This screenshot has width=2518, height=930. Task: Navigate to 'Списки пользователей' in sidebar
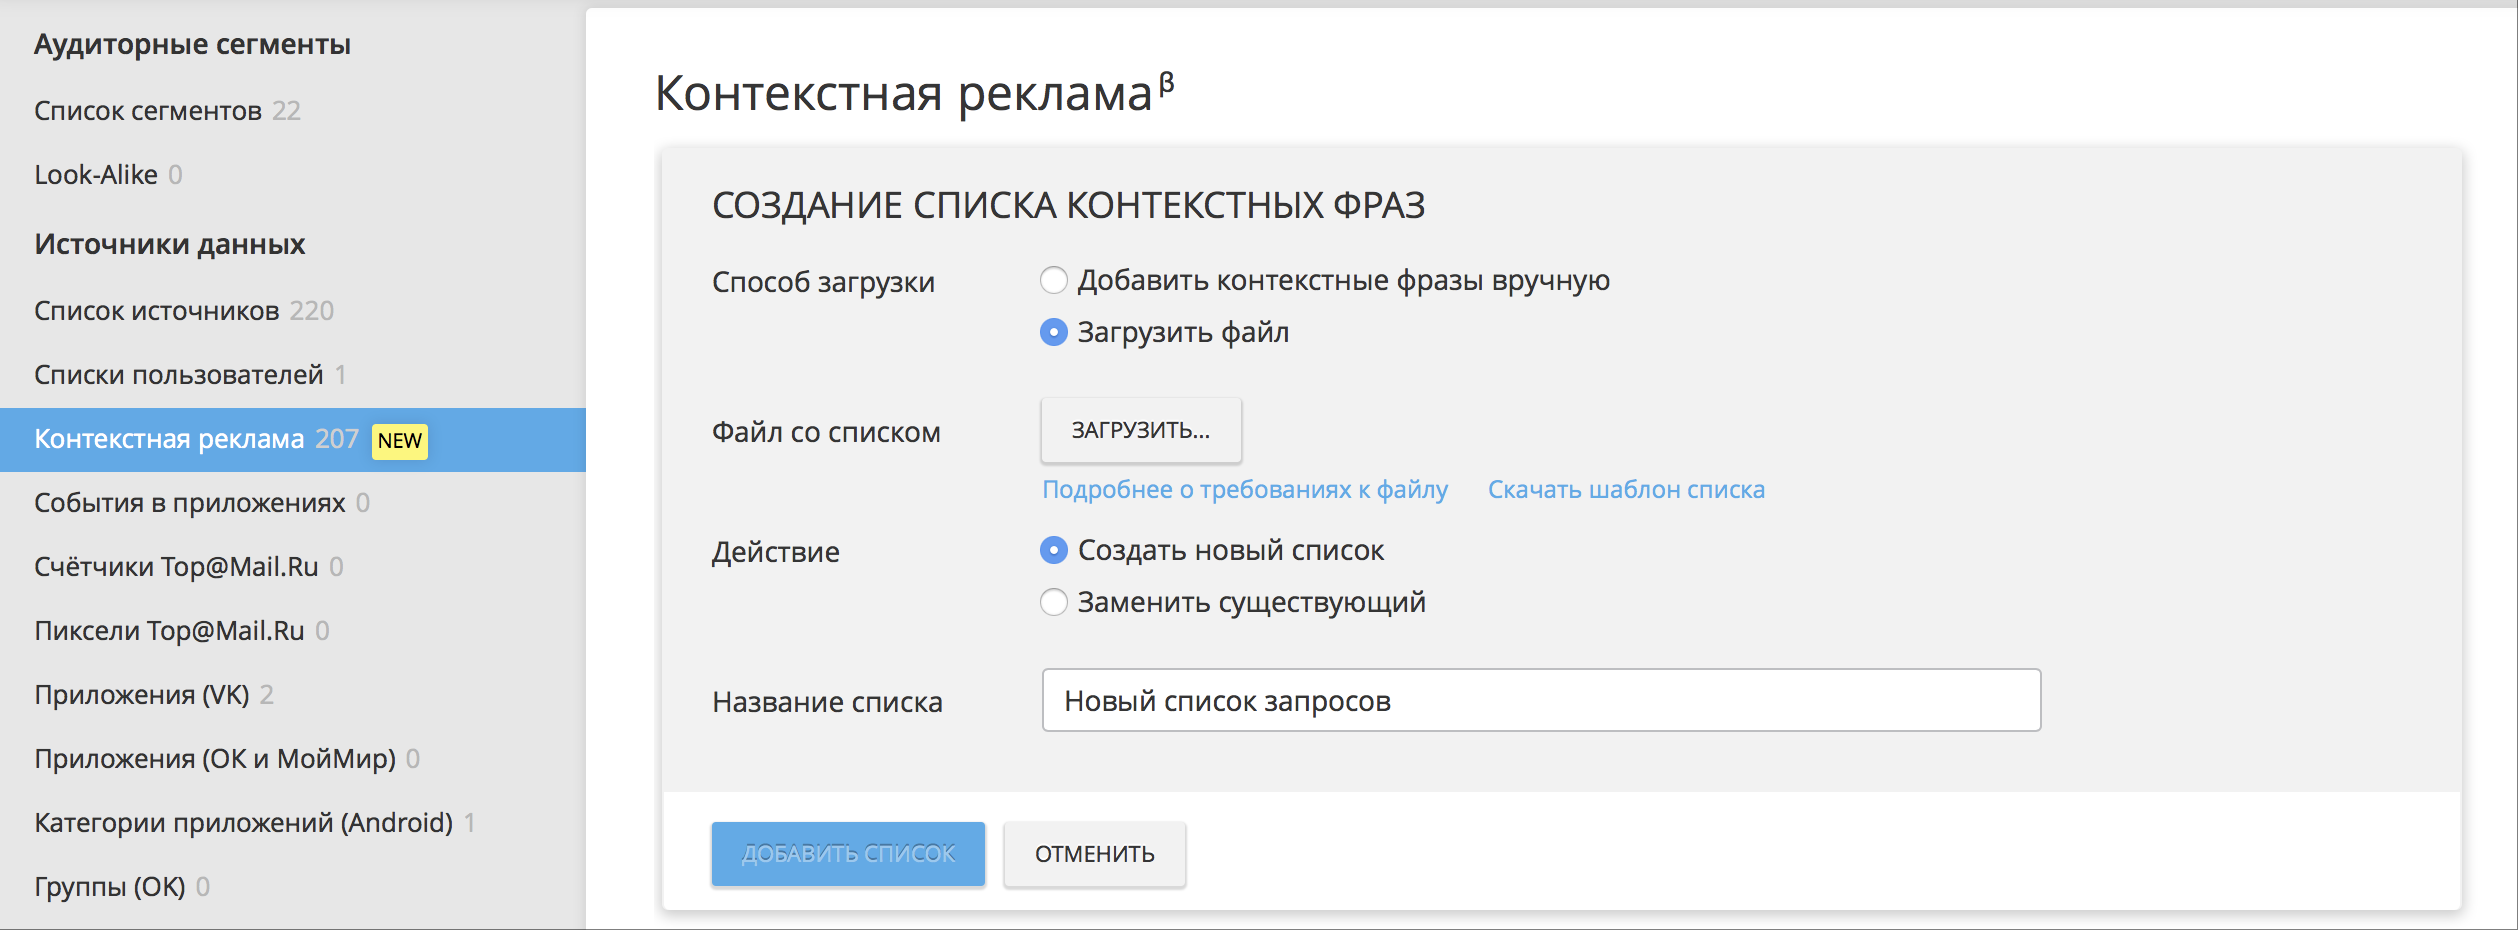(x=179, y=375)
